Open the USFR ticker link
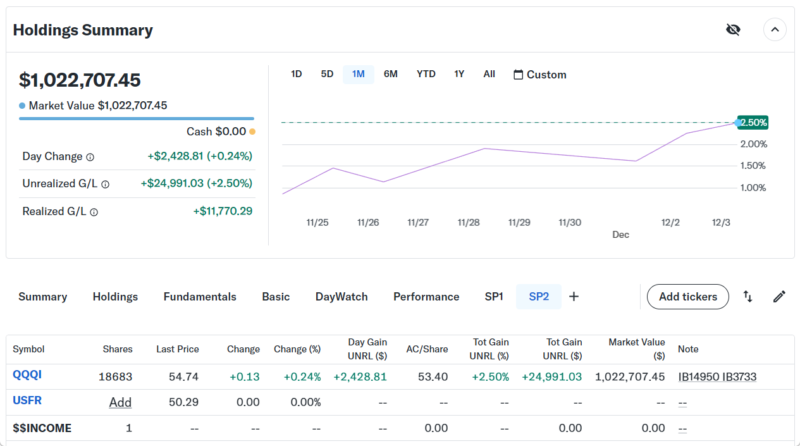 point(27,402)
